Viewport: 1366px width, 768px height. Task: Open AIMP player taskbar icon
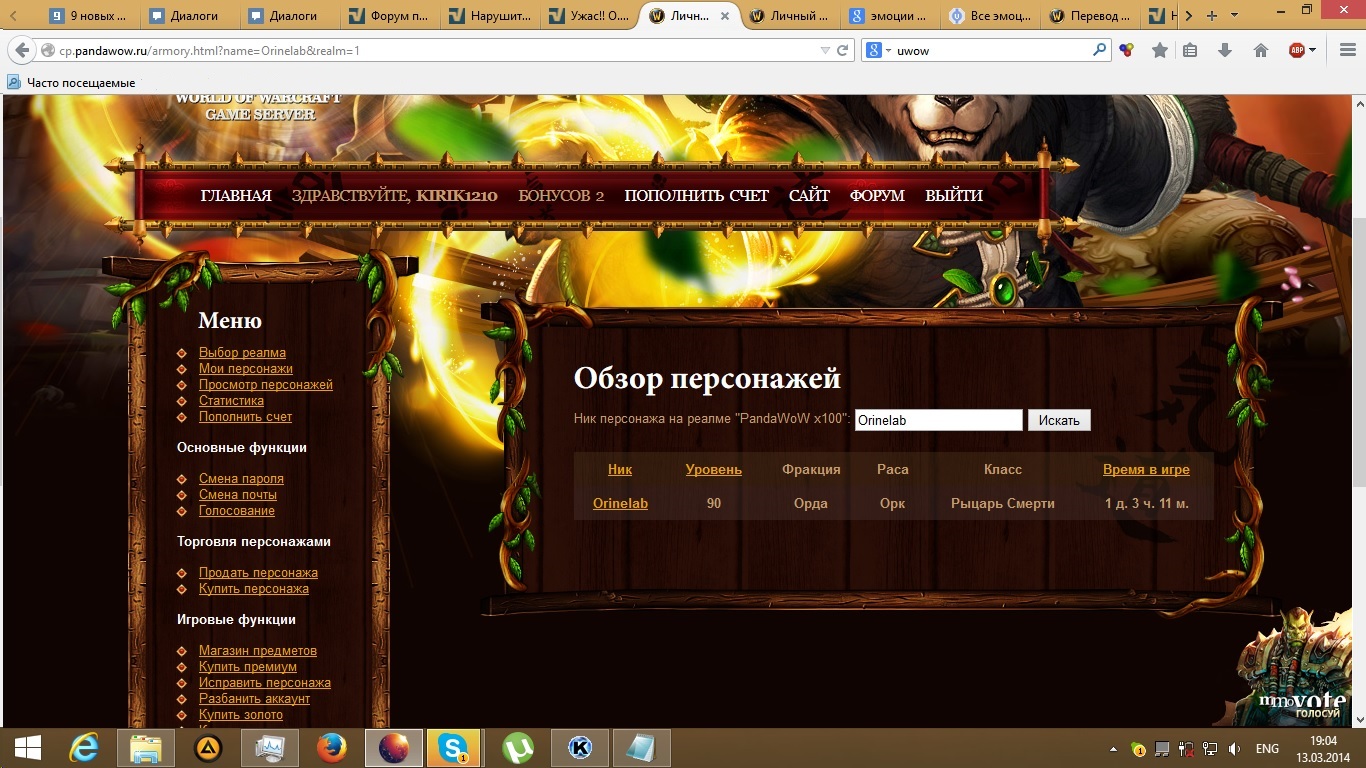click(208, 748)
